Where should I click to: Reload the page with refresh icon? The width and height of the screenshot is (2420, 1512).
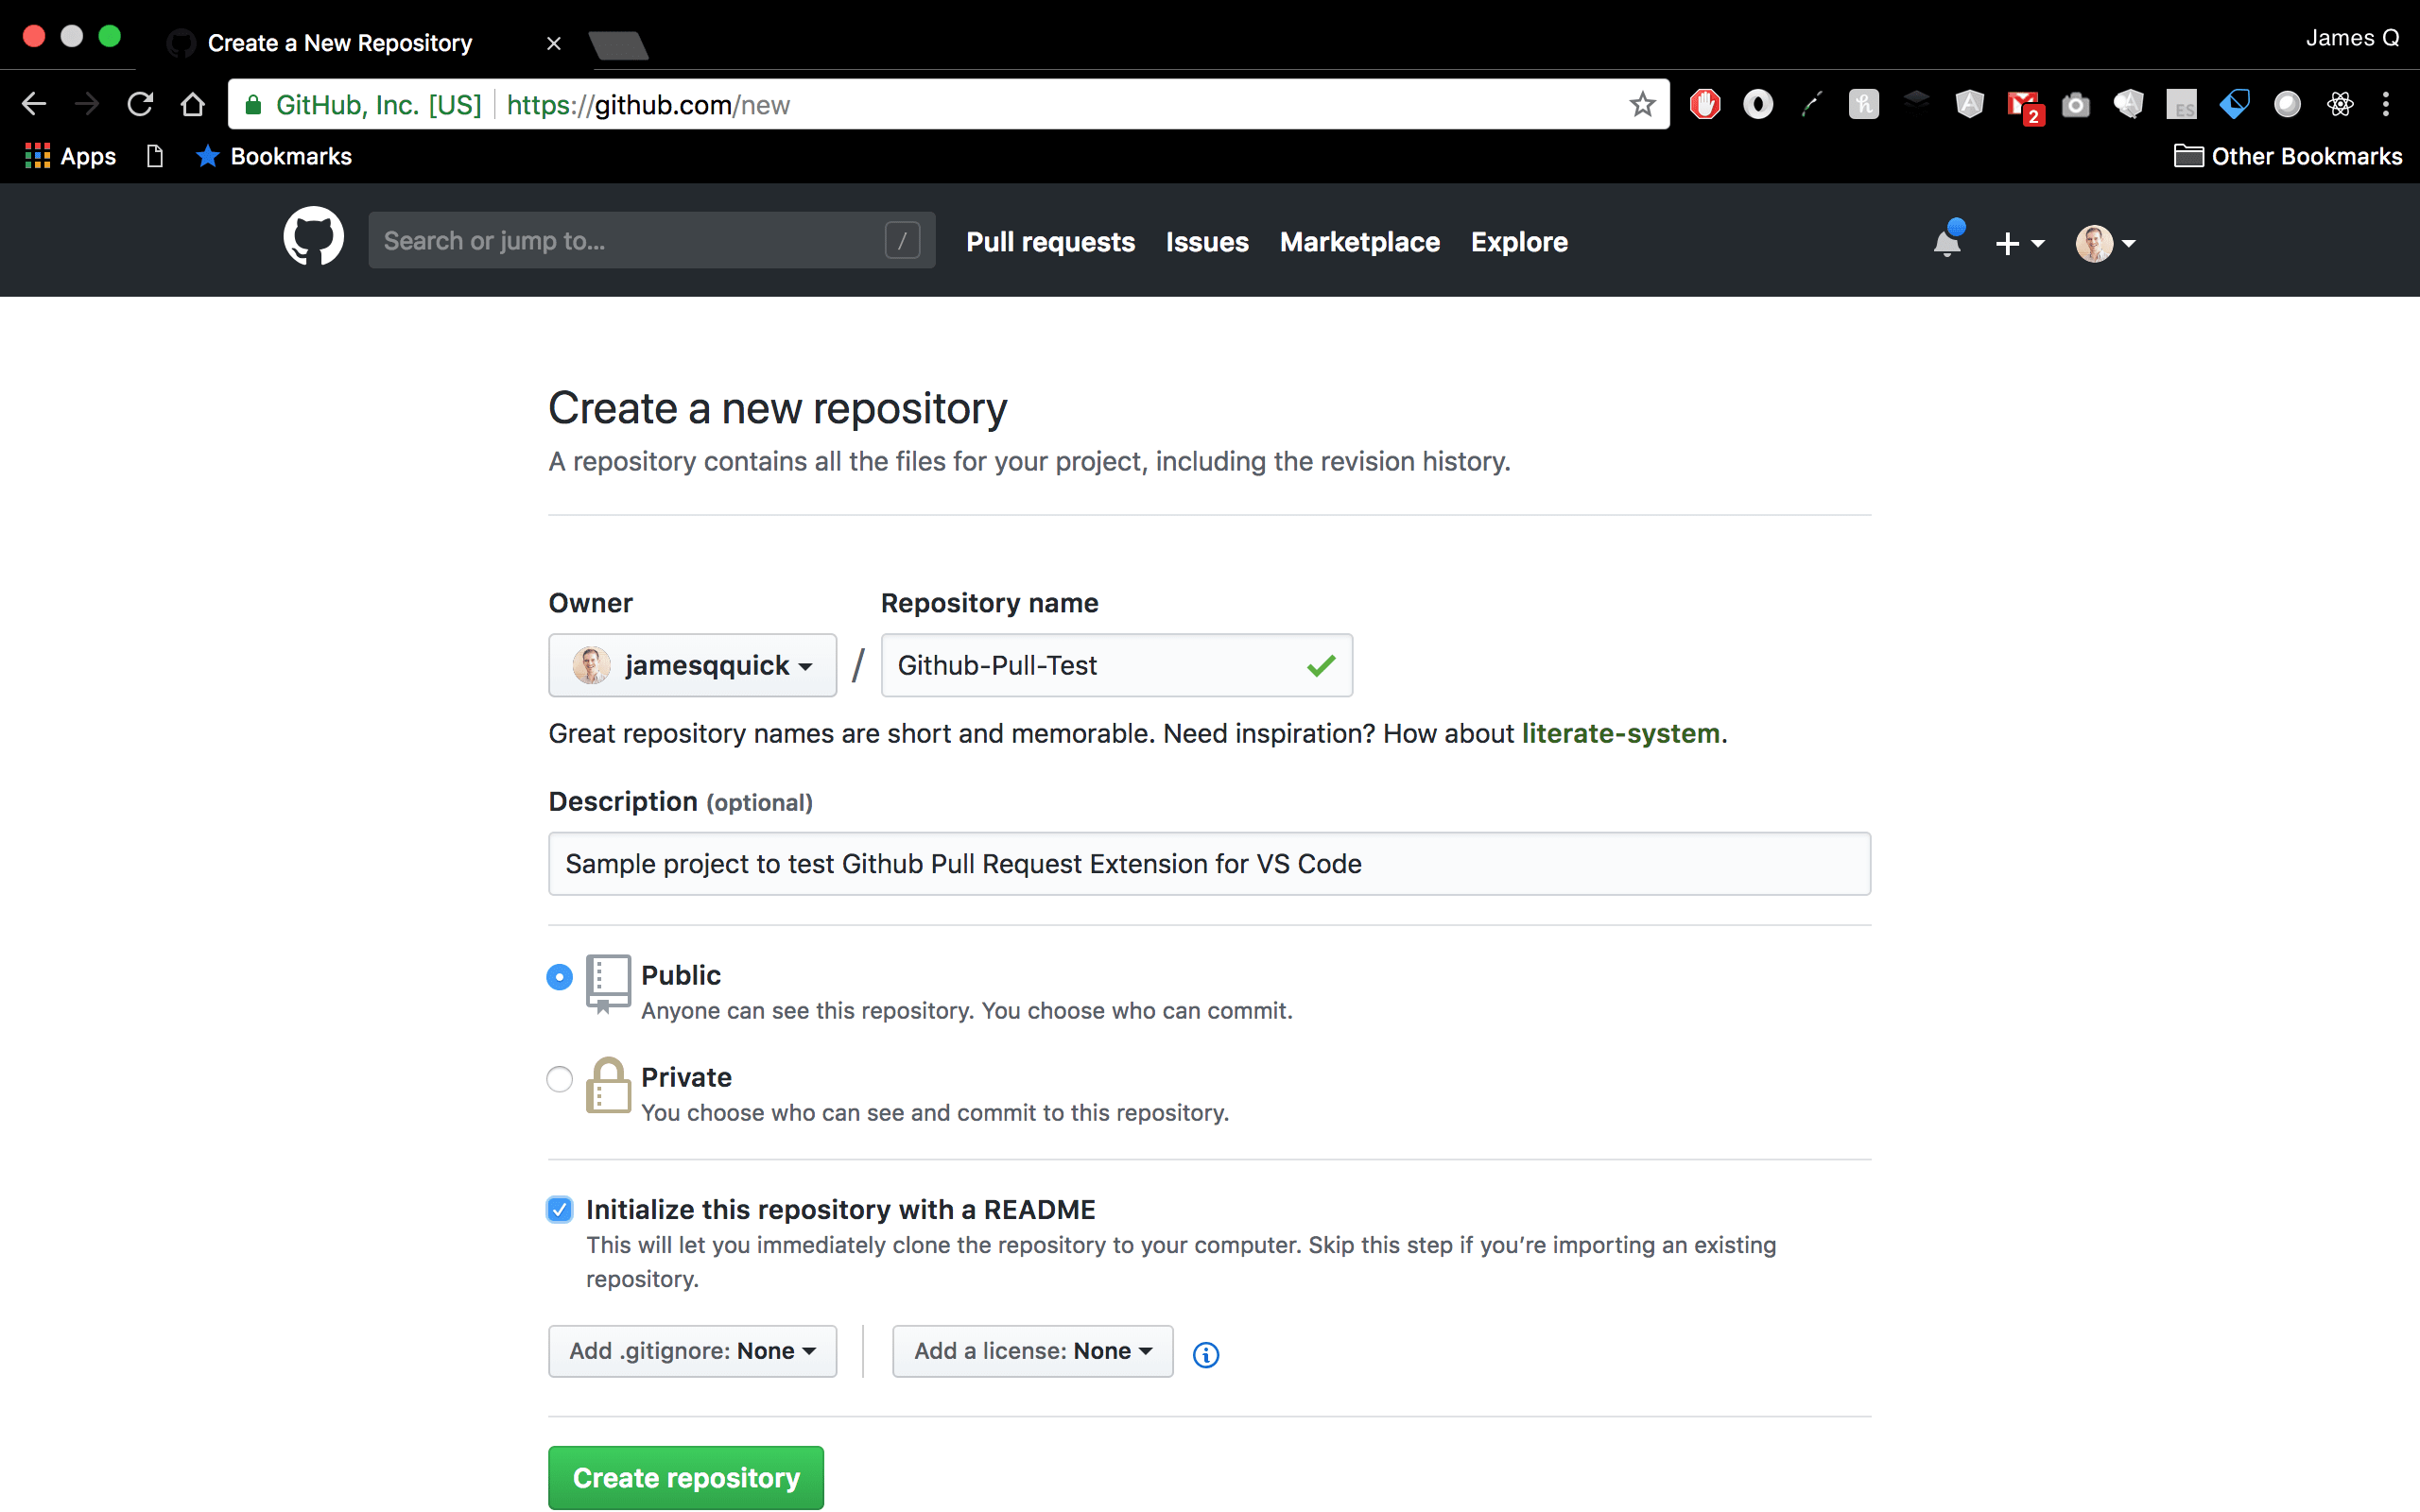[x=140, y=104]
